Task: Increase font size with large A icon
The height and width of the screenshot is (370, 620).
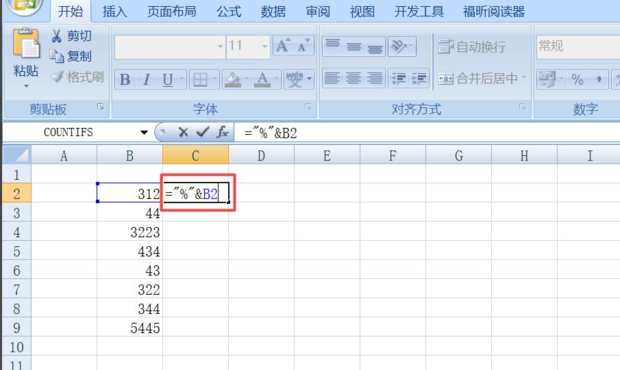Action: pos(283,46)
